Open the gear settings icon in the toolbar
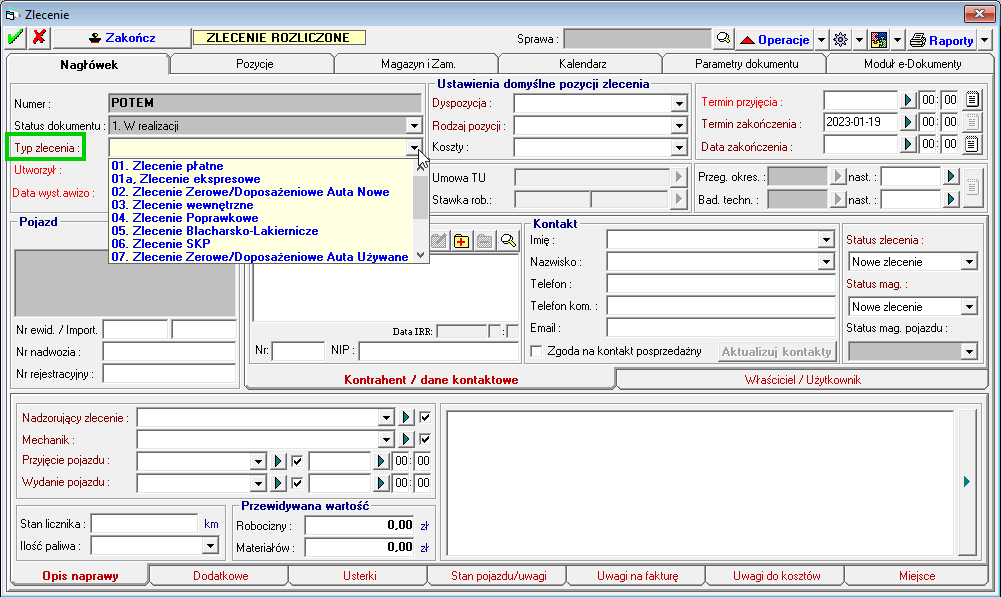 coord(840,39)
